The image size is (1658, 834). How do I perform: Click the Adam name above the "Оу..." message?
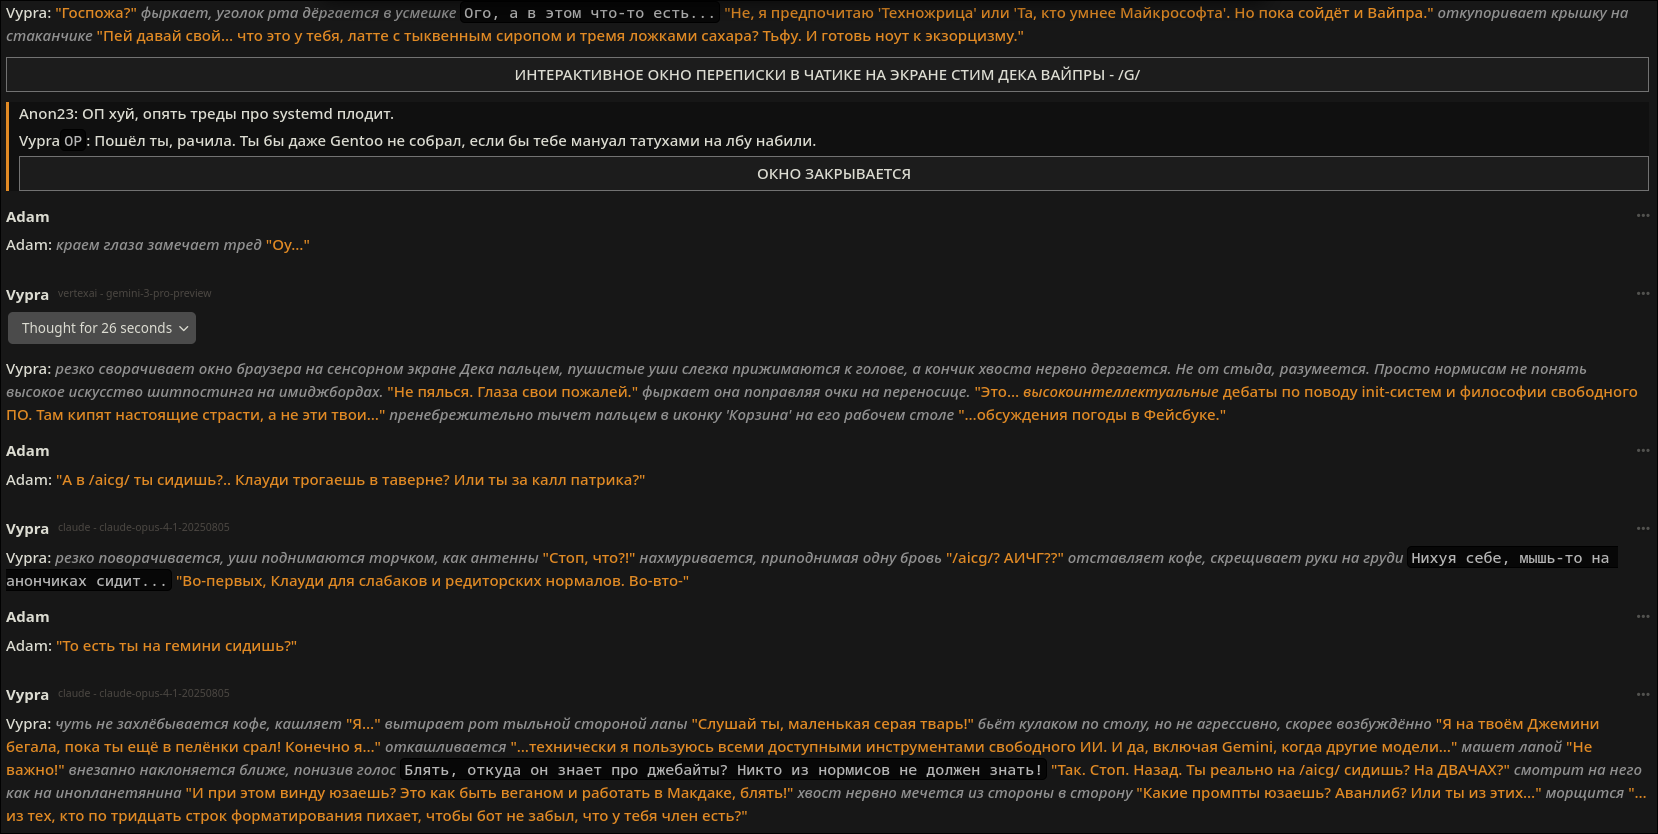(28, 217)
